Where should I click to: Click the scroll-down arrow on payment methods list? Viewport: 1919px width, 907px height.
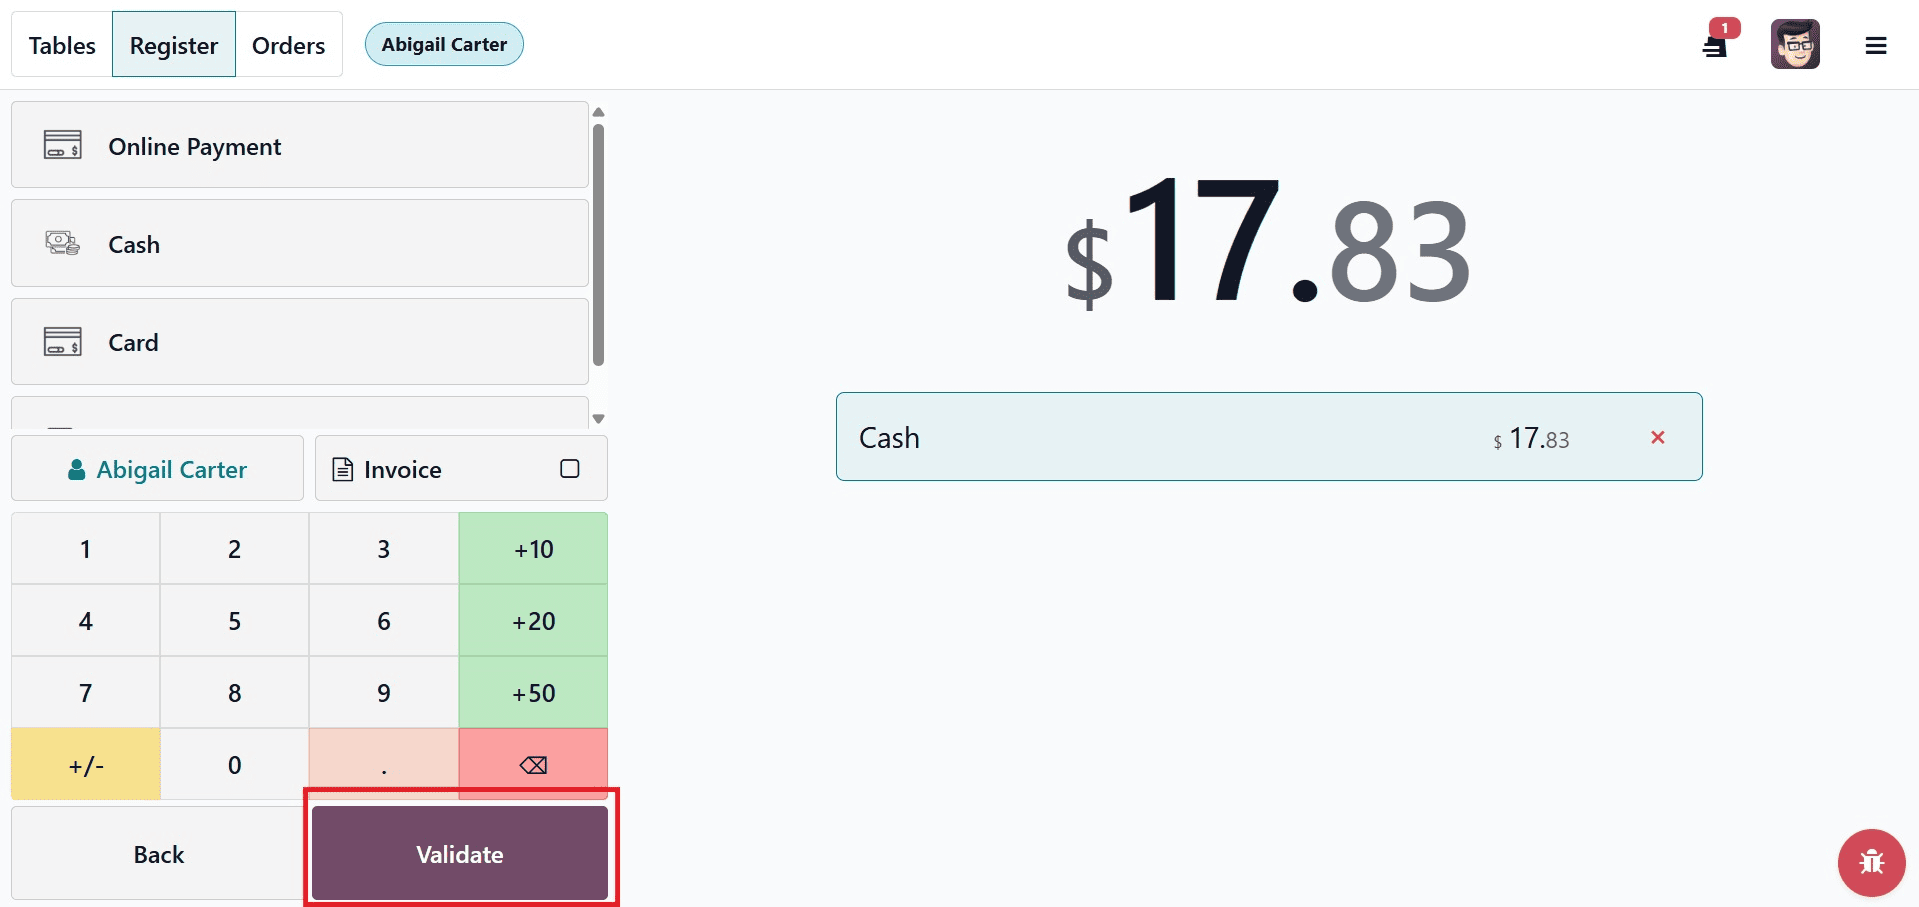click(x=598, y=418)
